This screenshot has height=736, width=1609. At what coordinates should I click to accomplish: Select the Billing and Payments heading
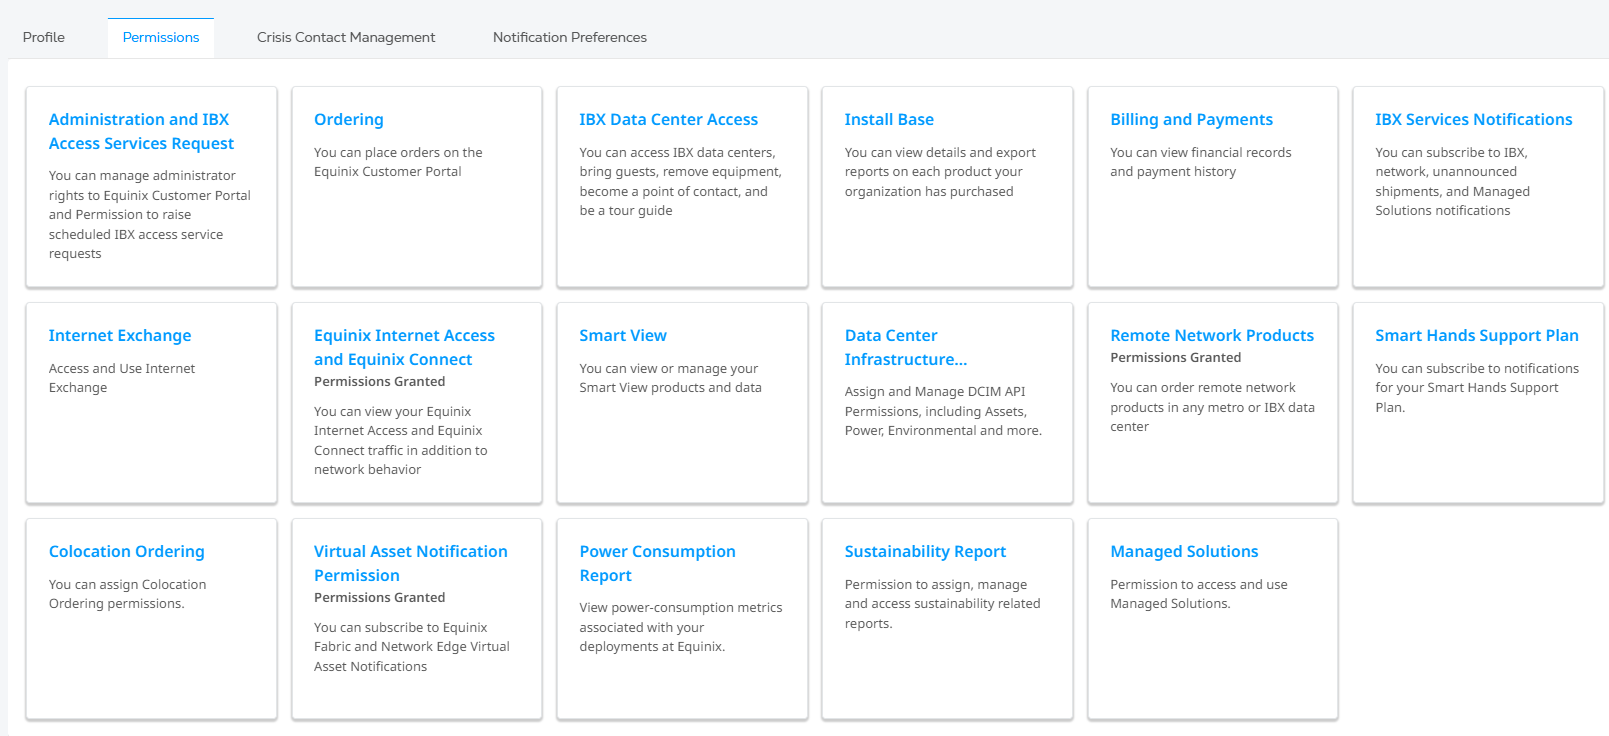tap(1191, 119)
